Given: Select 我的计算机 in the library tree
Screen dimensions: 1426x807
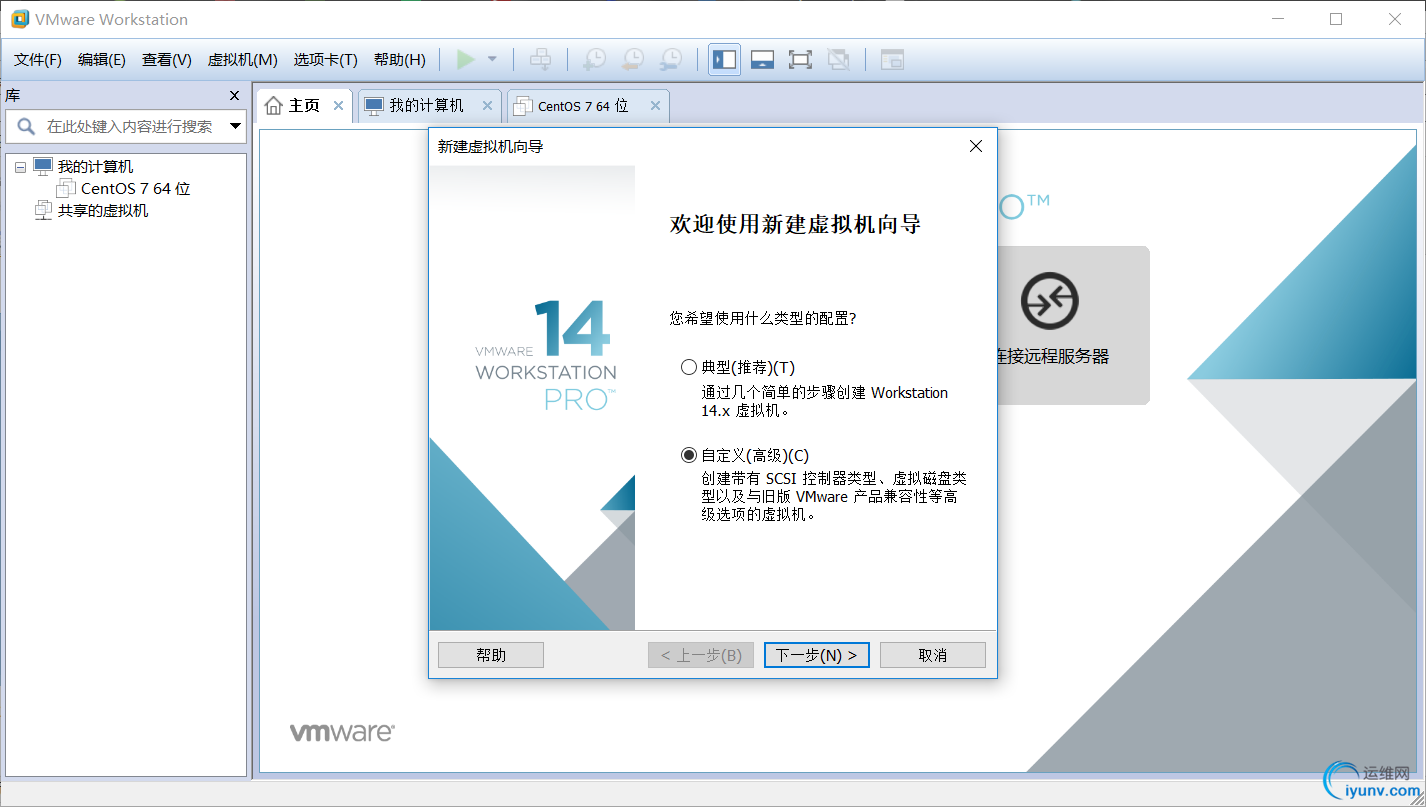Looking at the screenshot, I should 95,167.
